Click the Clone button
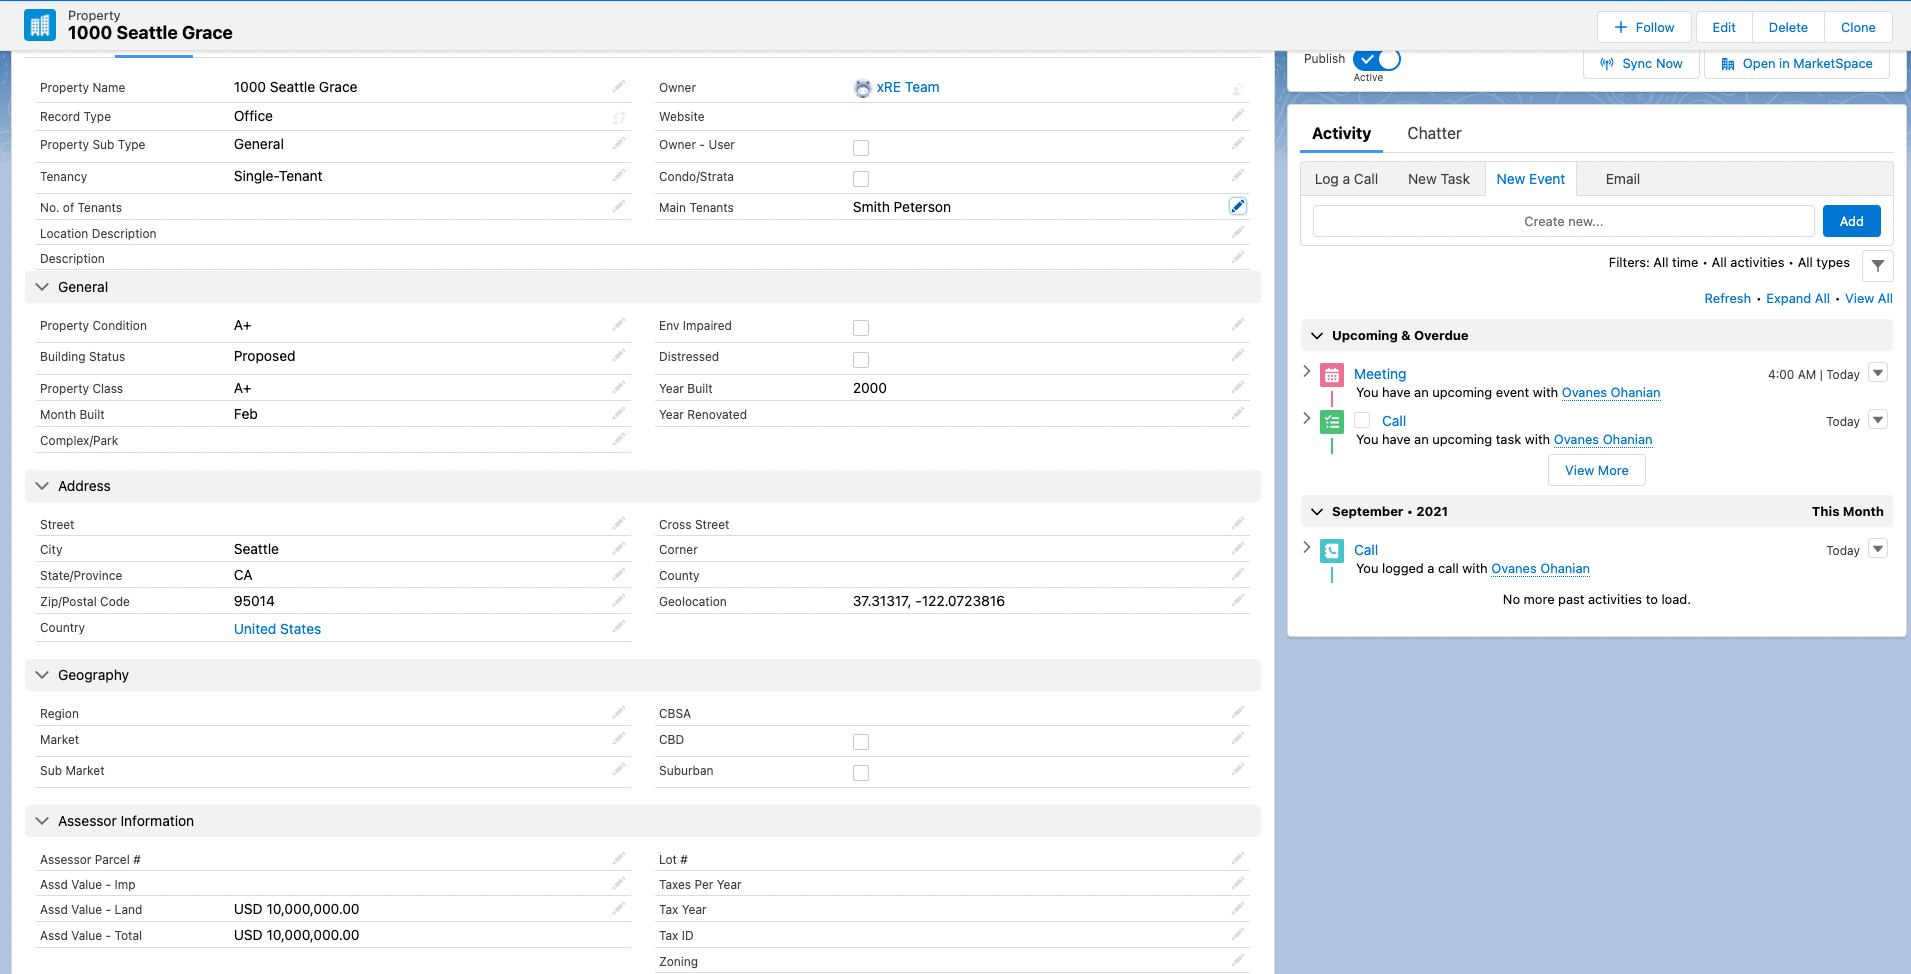 tap(1858, 27)
